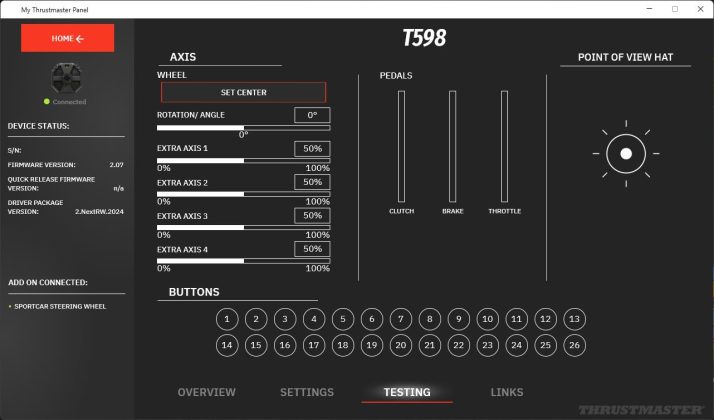
Task: Open the SETTINGS tab
Action: [x=307, y=392]
